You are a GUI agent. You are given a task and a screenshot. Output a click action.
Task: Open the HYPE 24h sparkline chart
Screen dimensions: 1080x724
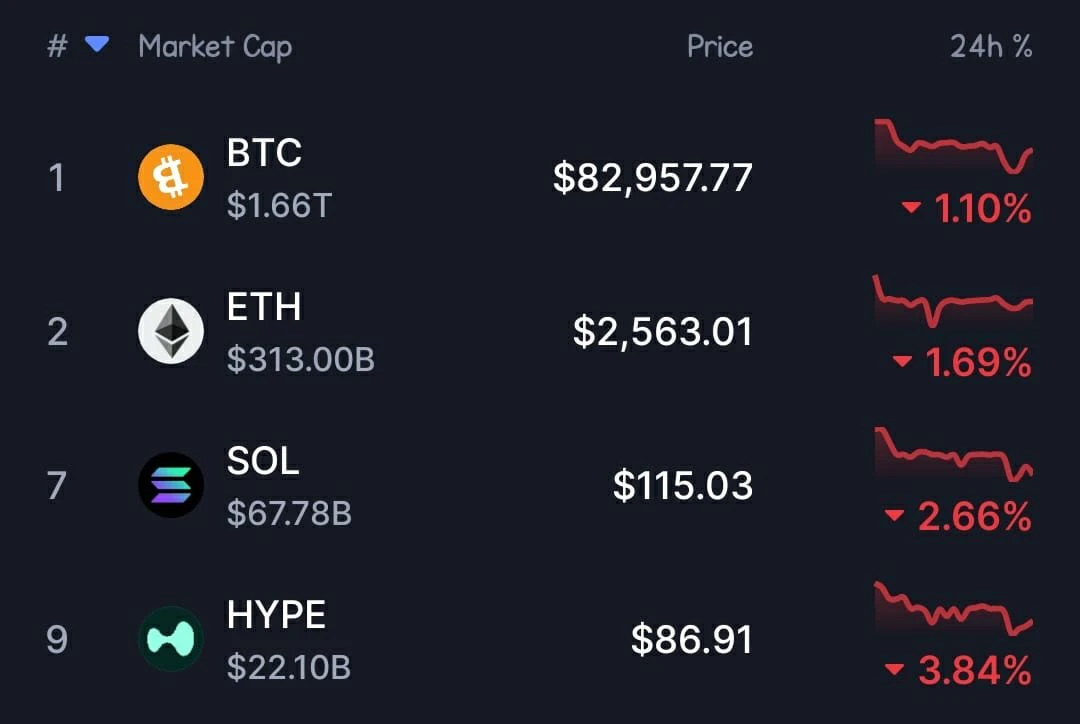coord(953,608)
